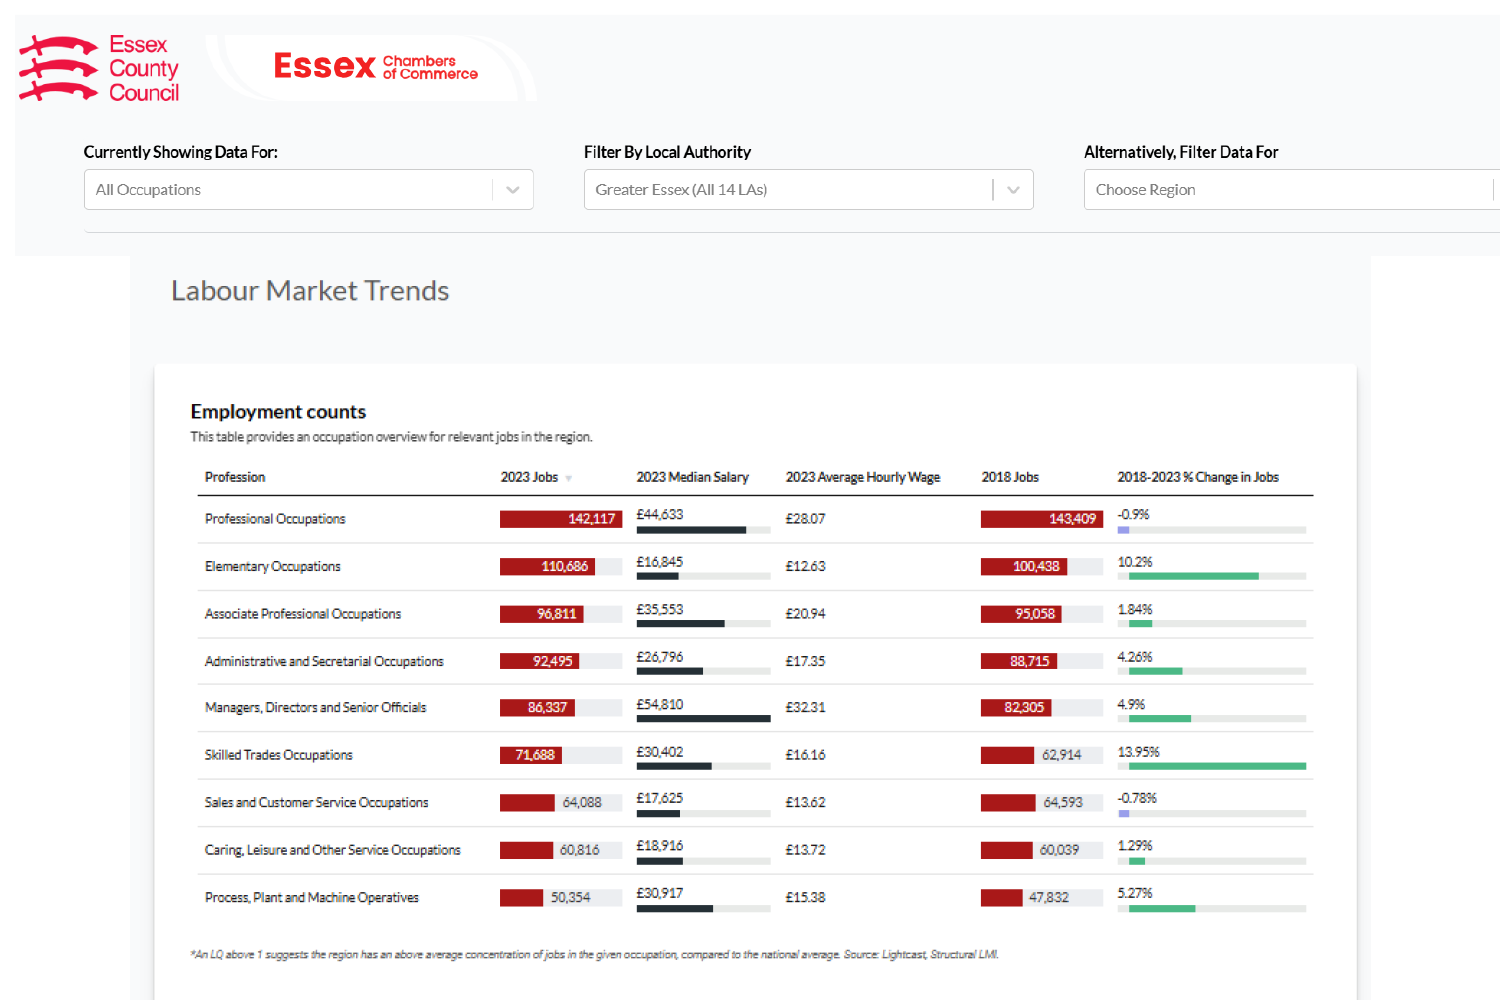Click the 142,117 jobs red bar

click(x=560, y=519)
